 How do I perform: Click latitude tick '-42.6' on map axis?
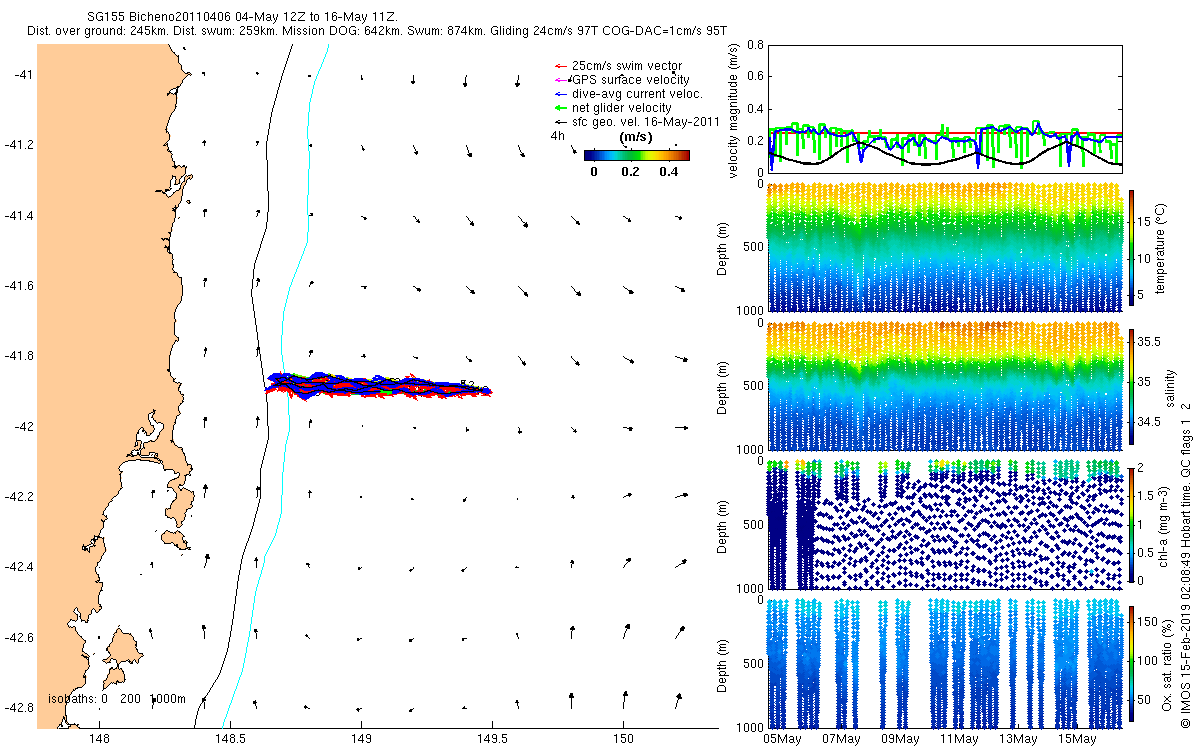pyautogui.click(x=18, y=638)
